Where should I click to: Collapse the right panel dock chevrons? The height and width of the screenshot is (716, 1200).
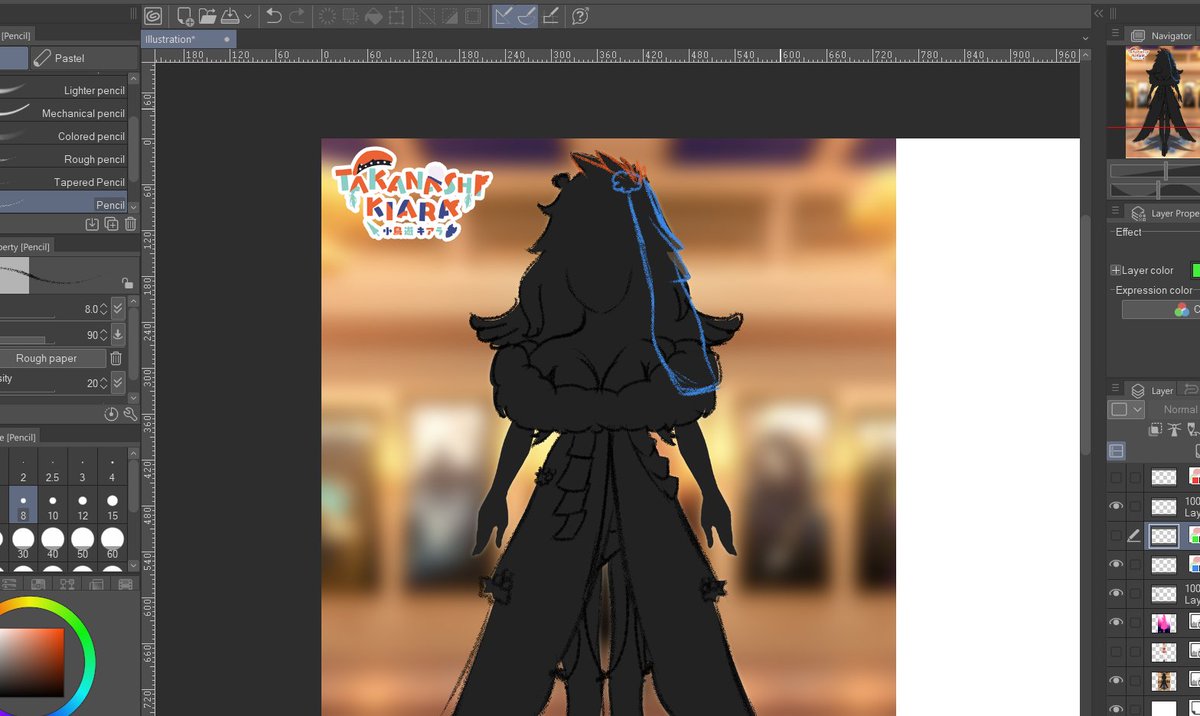(x=1098, y=13)
